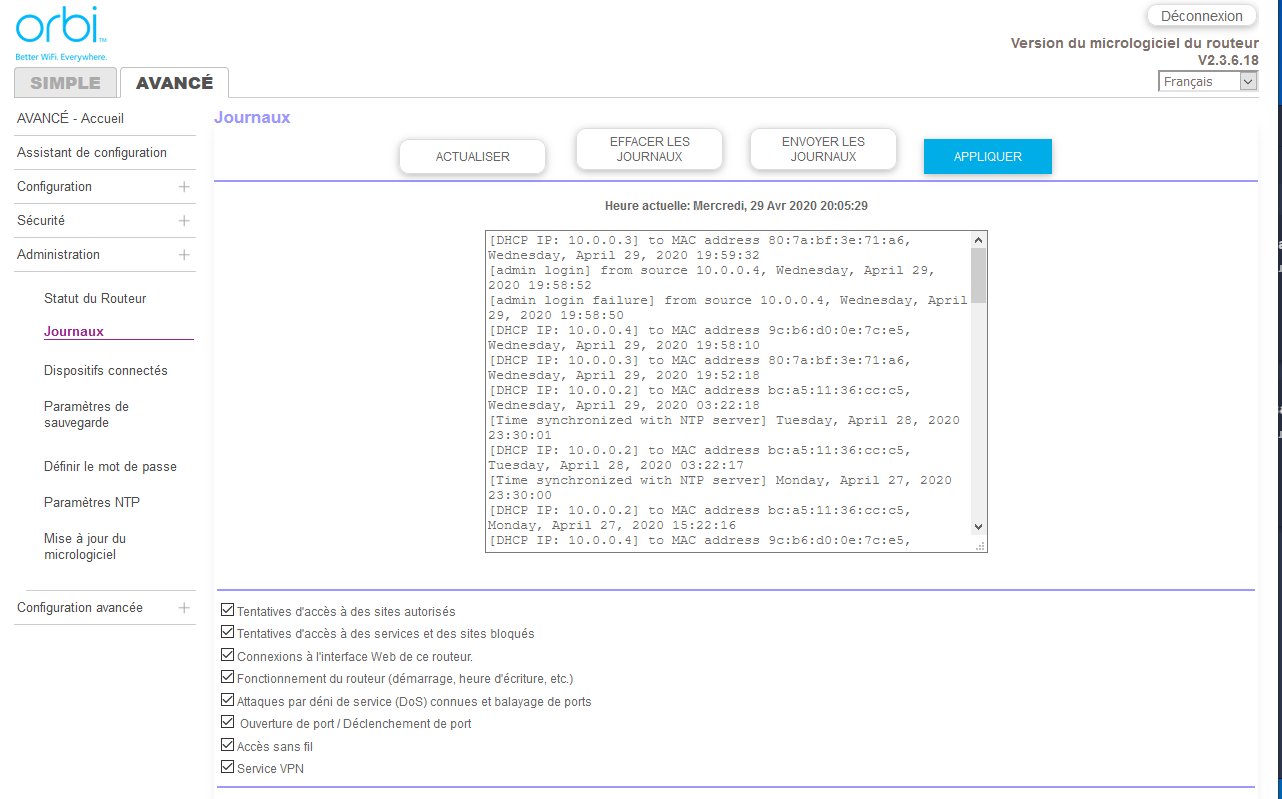Open the Français language dropdown
This screenshot has width=1282, height=799.
1207,82
